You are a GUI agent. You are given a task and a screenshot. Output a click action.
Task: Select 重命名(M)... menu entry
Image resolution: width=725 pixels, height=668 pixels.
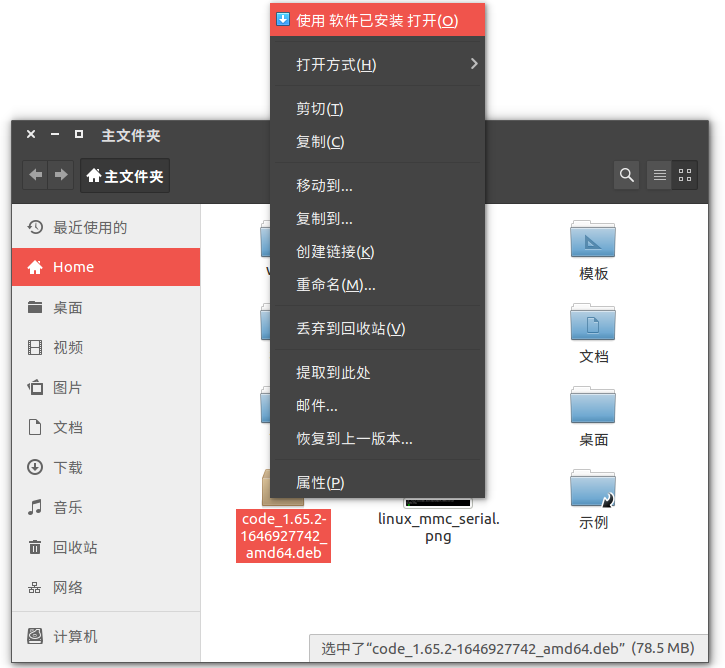click(377, 284)
